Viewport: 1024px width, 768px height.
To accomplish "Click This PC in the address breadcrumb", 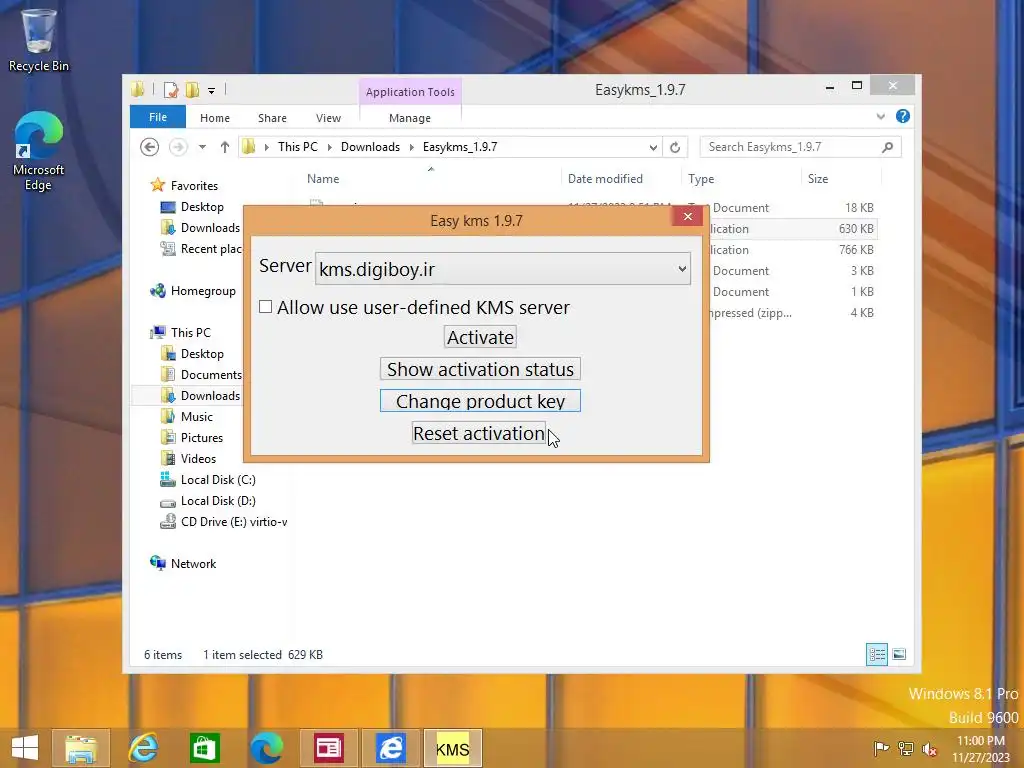I will 298,147.
